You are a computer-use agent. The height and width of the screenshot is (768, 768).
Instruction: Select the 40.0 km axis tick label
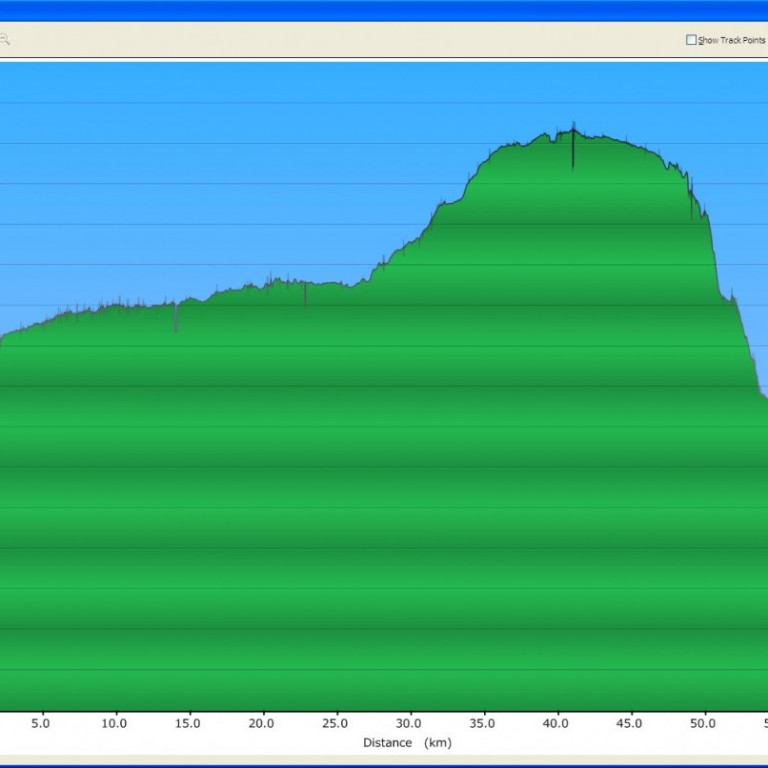tap(556, 723)
